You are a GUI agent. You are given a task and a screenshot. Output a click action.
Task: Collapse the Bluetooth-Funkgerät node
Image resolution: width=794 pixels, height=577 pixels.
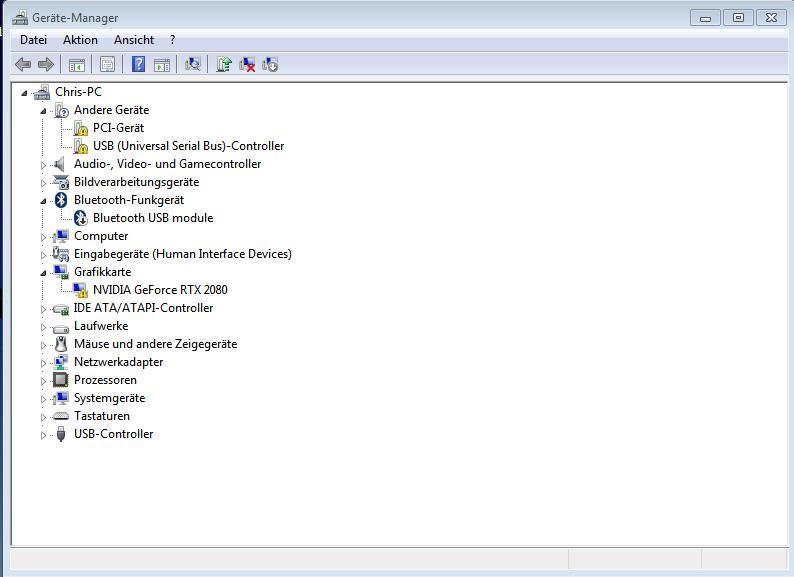point(43,201)
